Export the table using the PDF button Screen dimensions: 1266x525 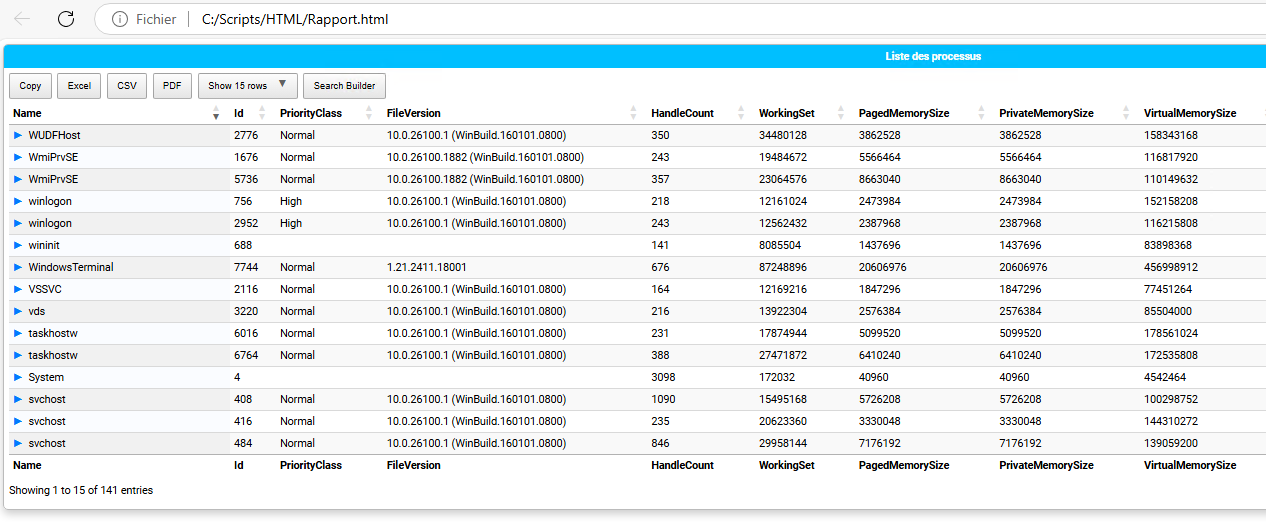point(172,86)
